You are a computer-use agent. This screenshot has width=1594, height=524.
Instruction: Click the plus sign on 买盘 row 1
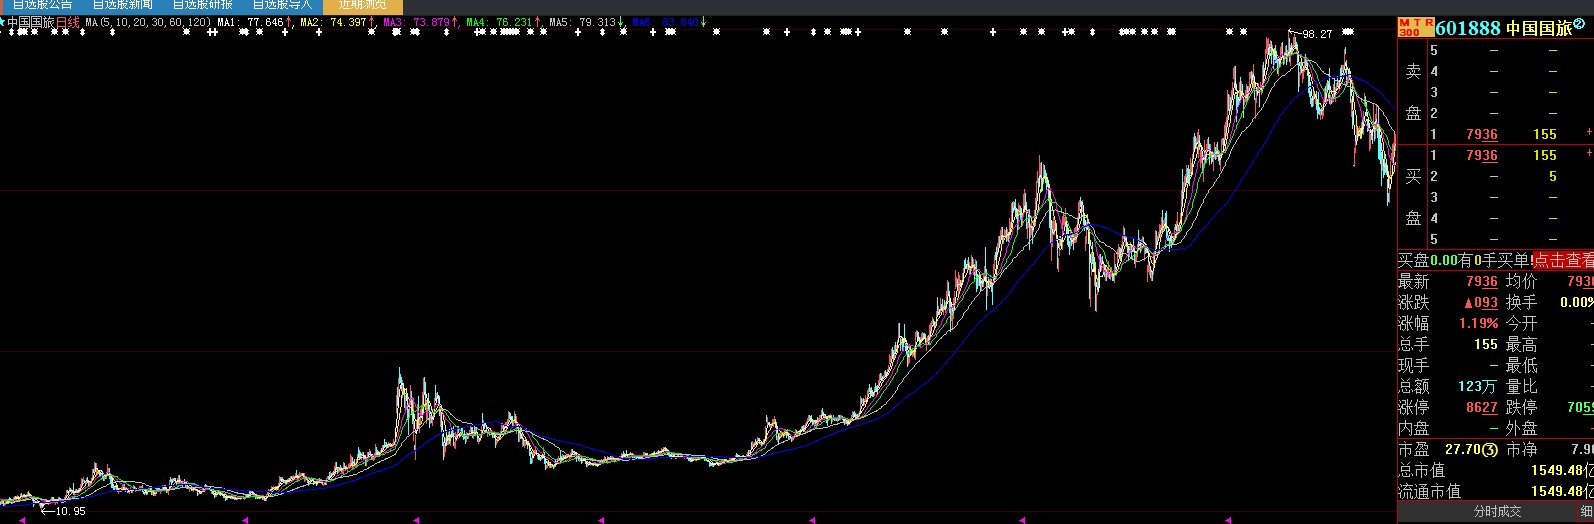1589,154
